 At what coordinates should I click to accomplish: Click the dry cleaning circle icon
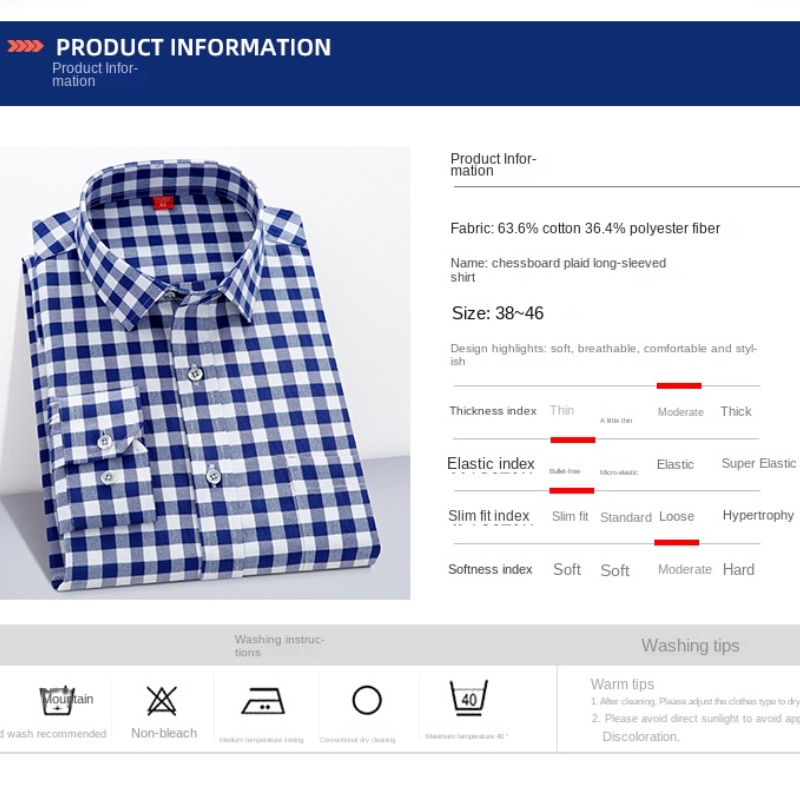tap(367, 700)
